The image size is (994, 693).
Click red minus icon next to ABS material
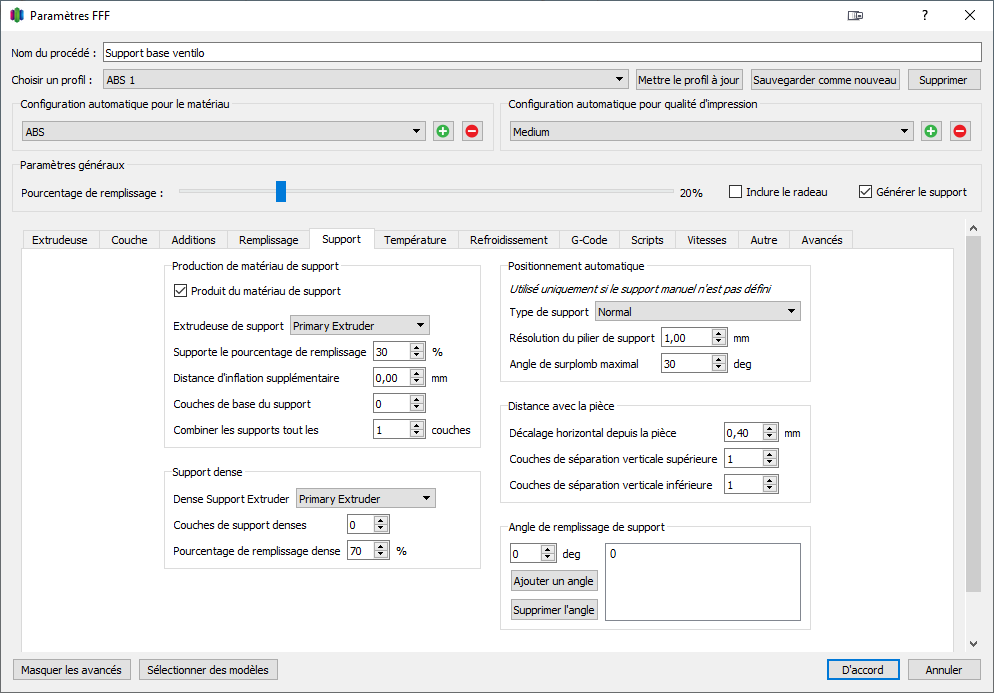tap(472, 131)
